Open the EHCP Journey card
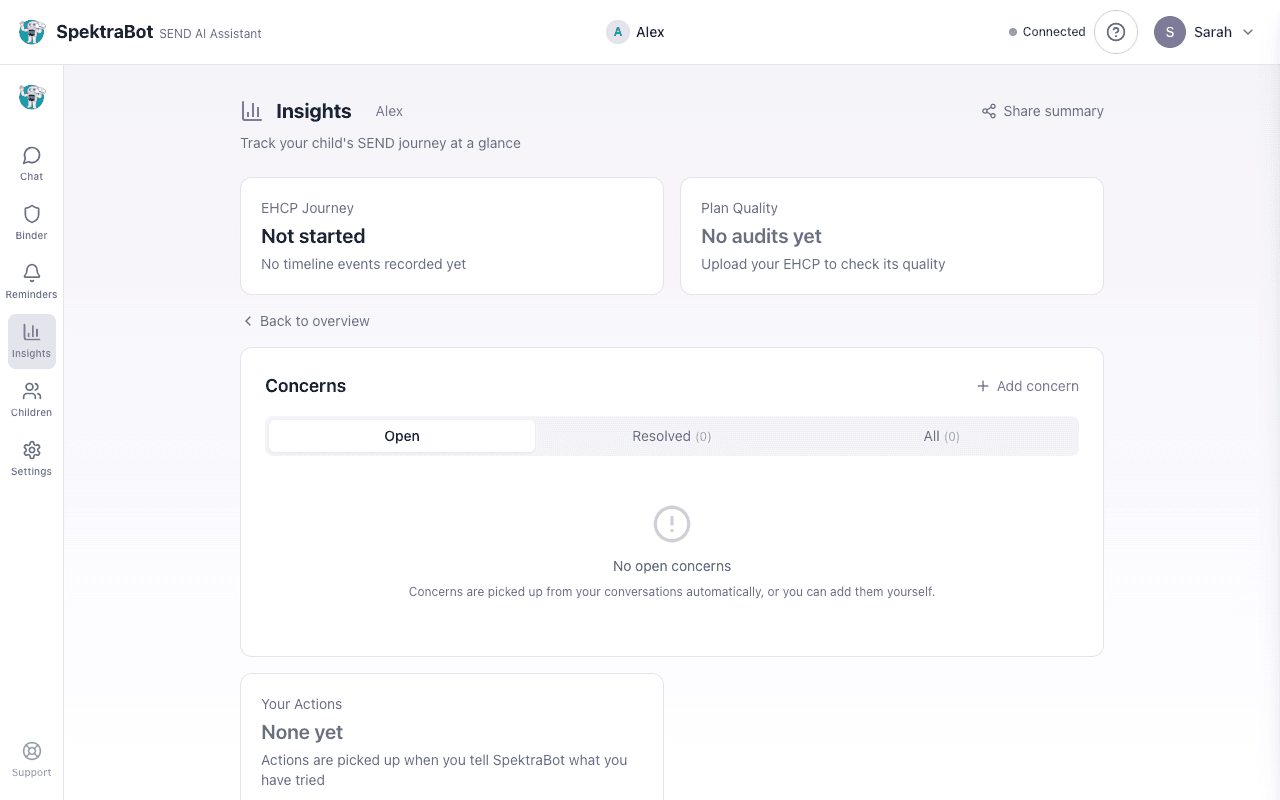The image size is (1280, 800). pos(452,236)
